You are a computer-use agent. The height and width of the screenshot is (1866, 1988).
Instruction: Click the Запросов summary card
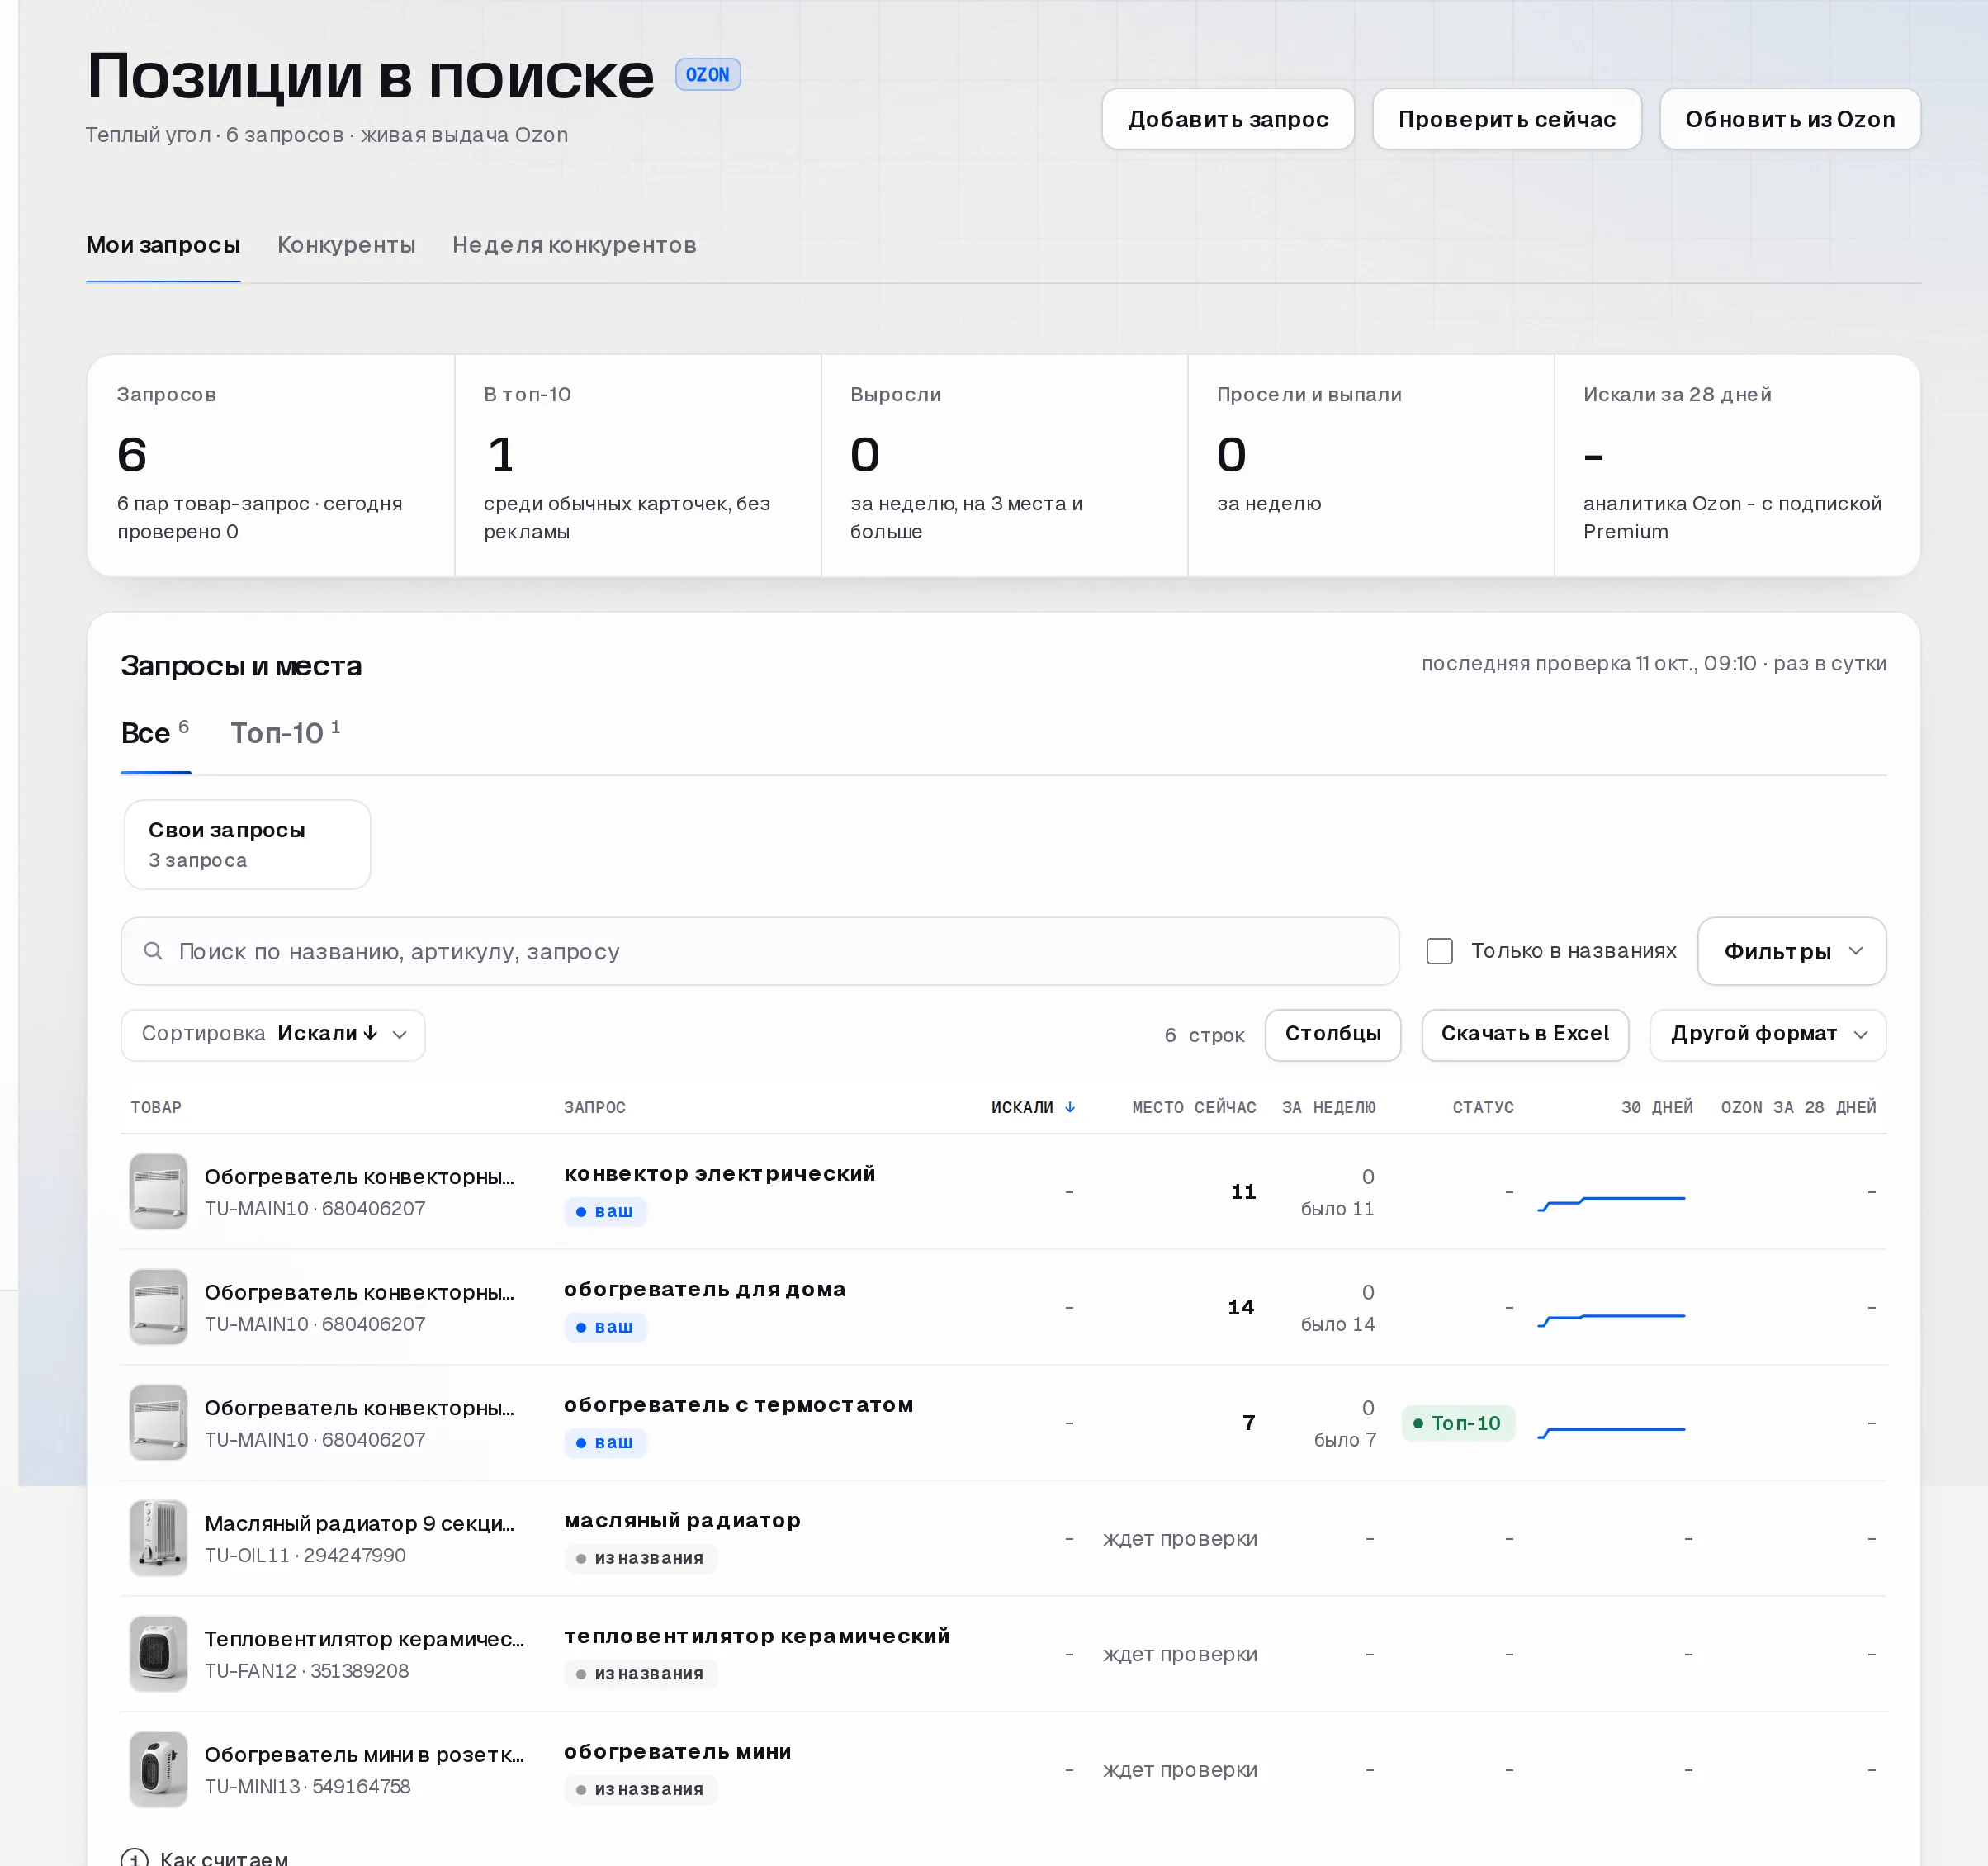point(271,465)
